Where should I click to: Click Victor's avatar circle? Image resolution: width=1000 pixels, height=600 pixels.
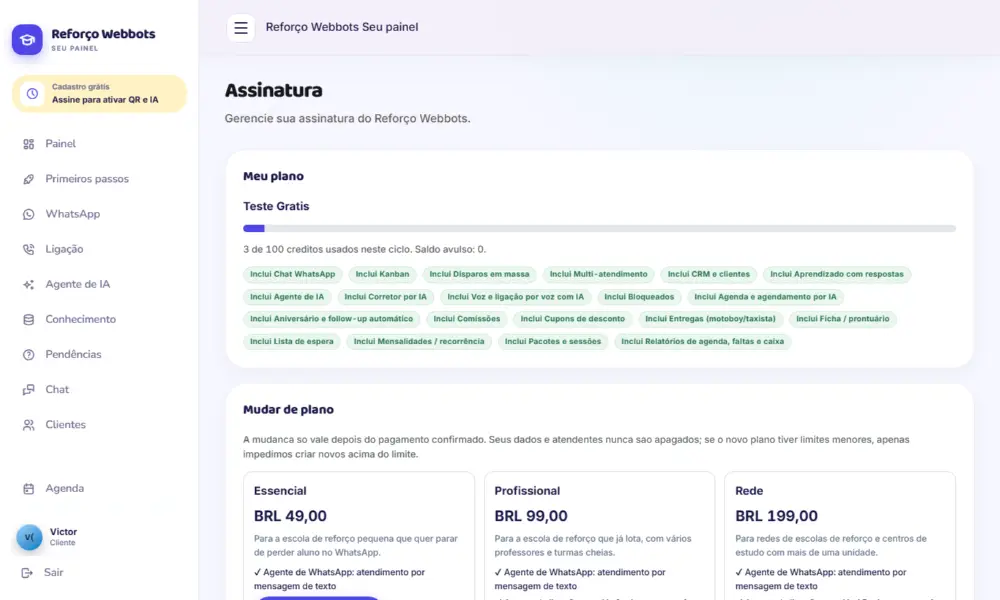click(x=29, y=537)
